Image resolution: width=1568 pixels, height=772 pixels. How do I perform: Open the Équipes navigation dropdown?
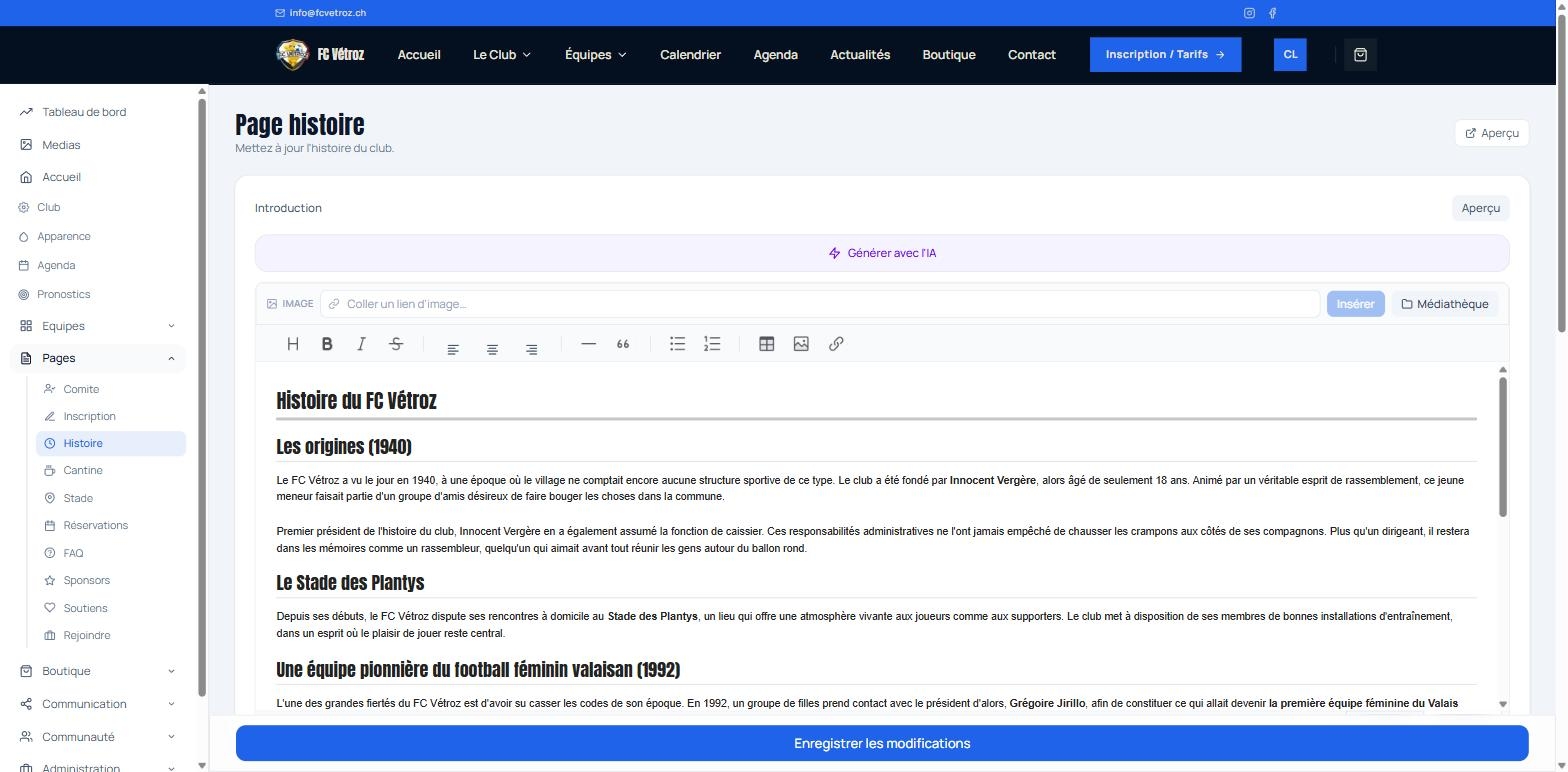[x=596, y=55]
